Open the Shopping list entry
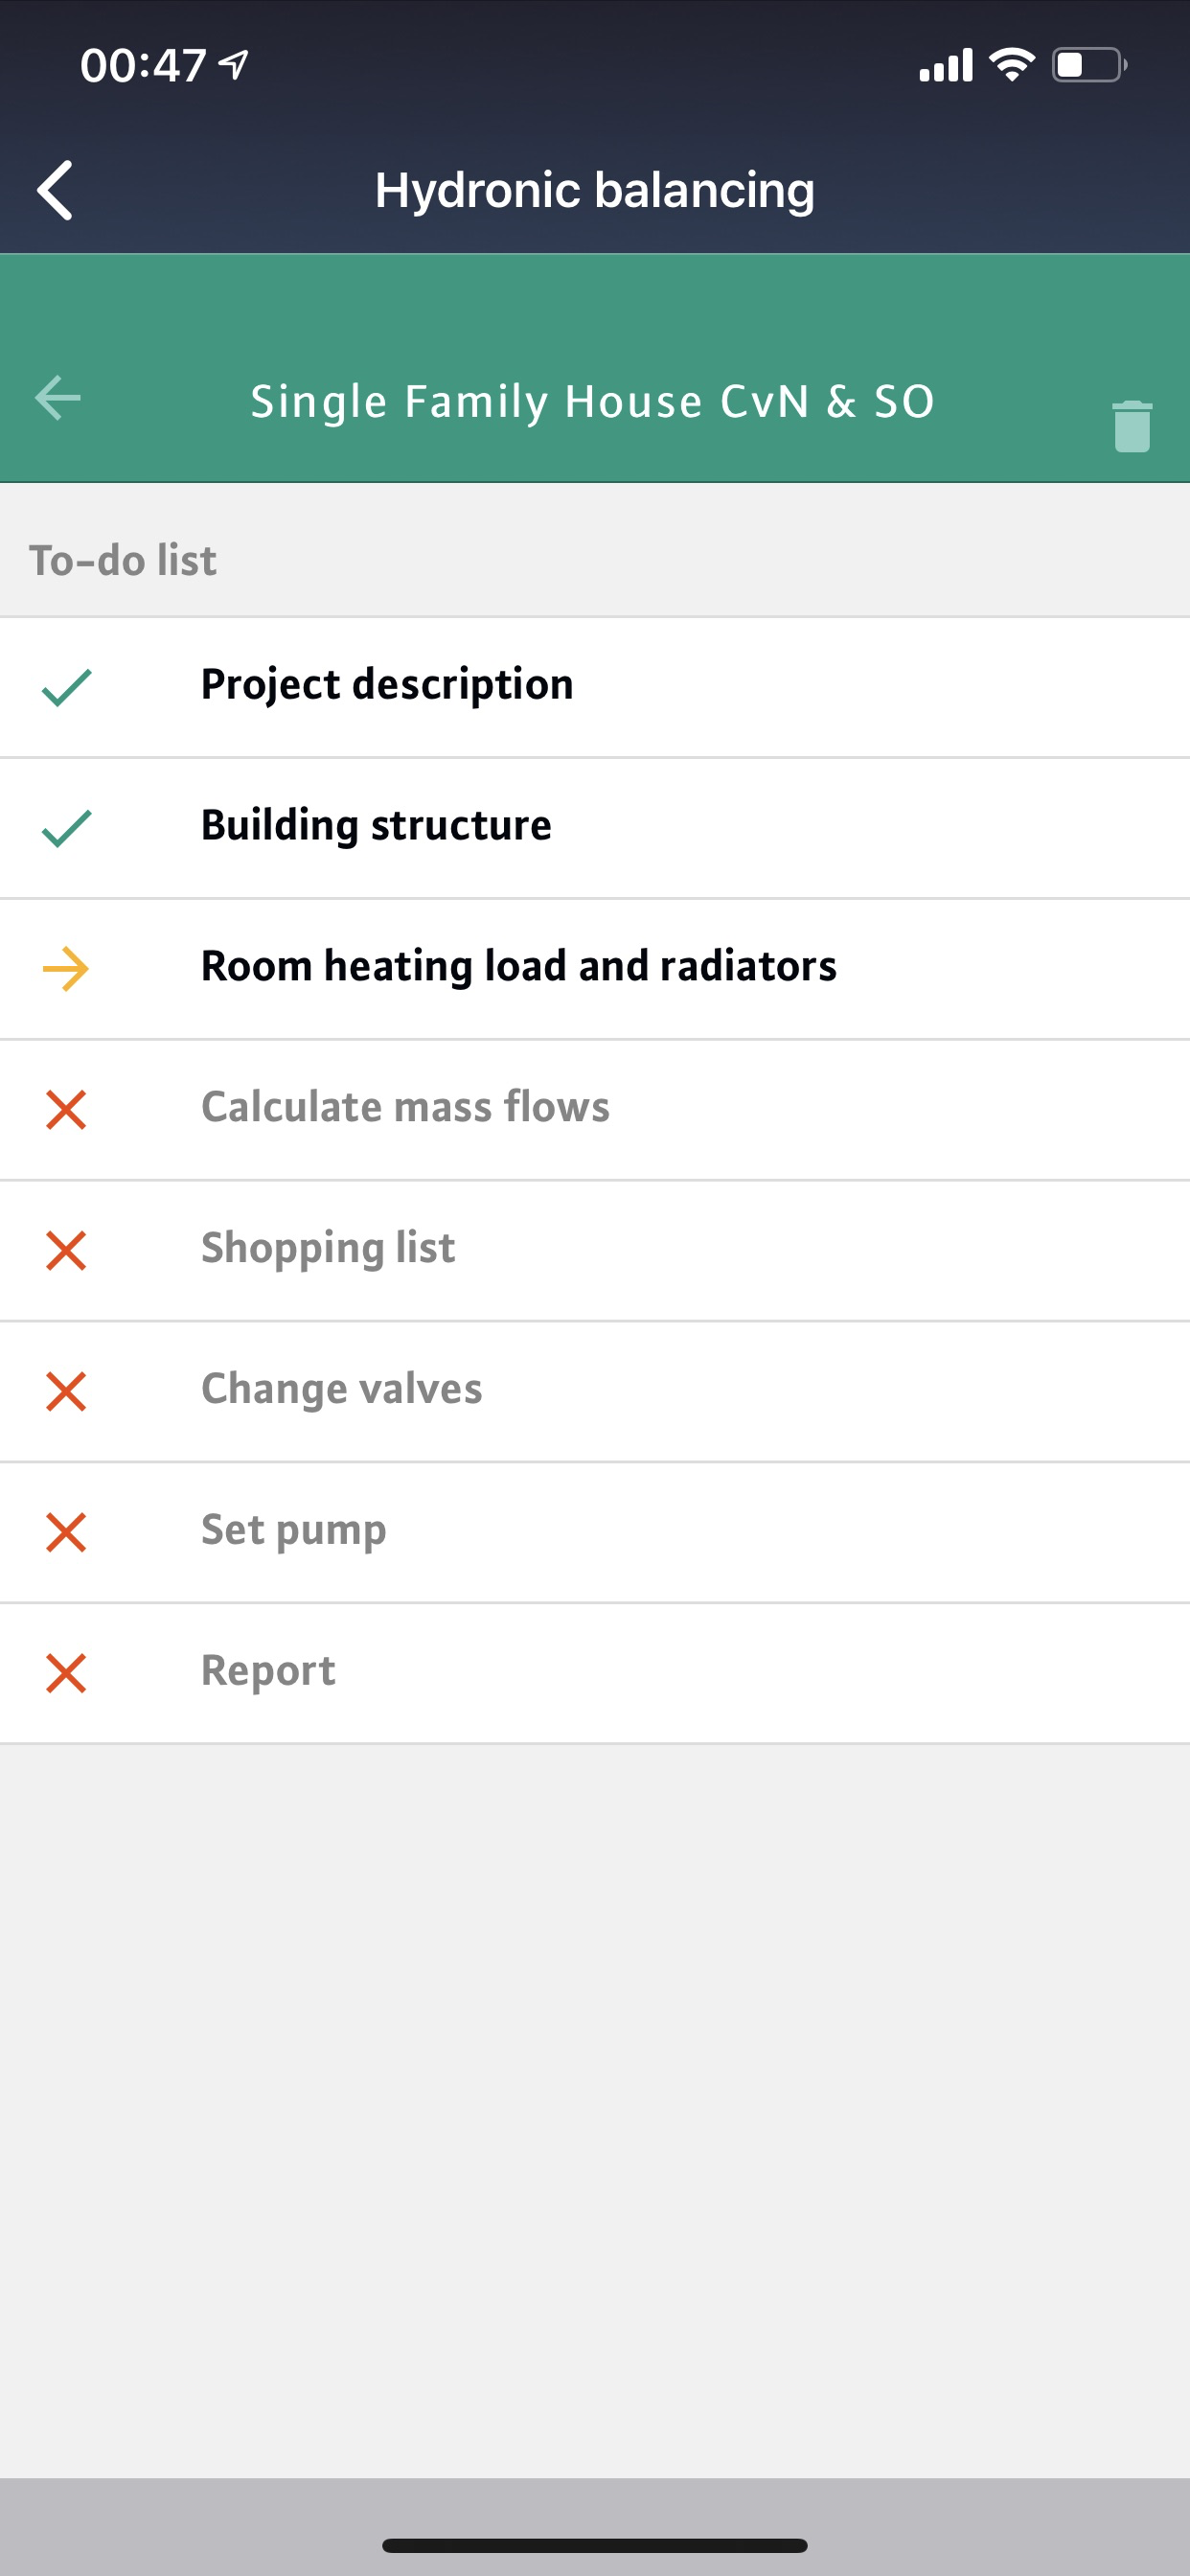 click(328, 1249)
